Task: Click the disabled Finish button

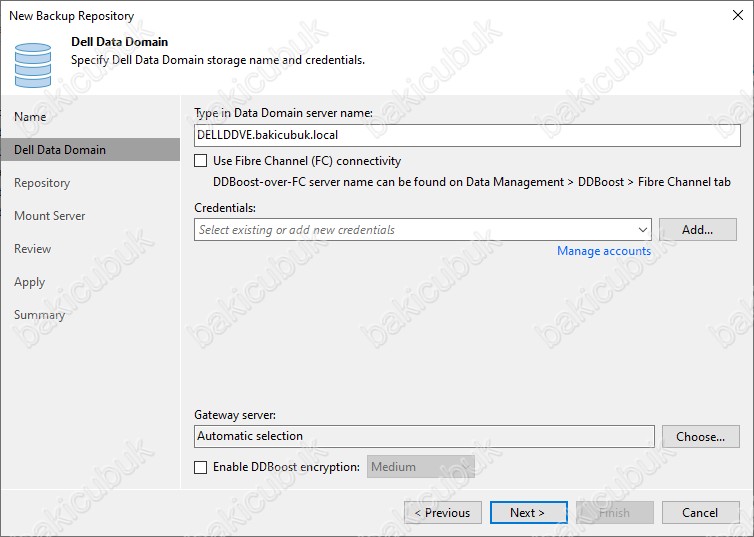Action: pyautogui.click(x=615, y=513)
